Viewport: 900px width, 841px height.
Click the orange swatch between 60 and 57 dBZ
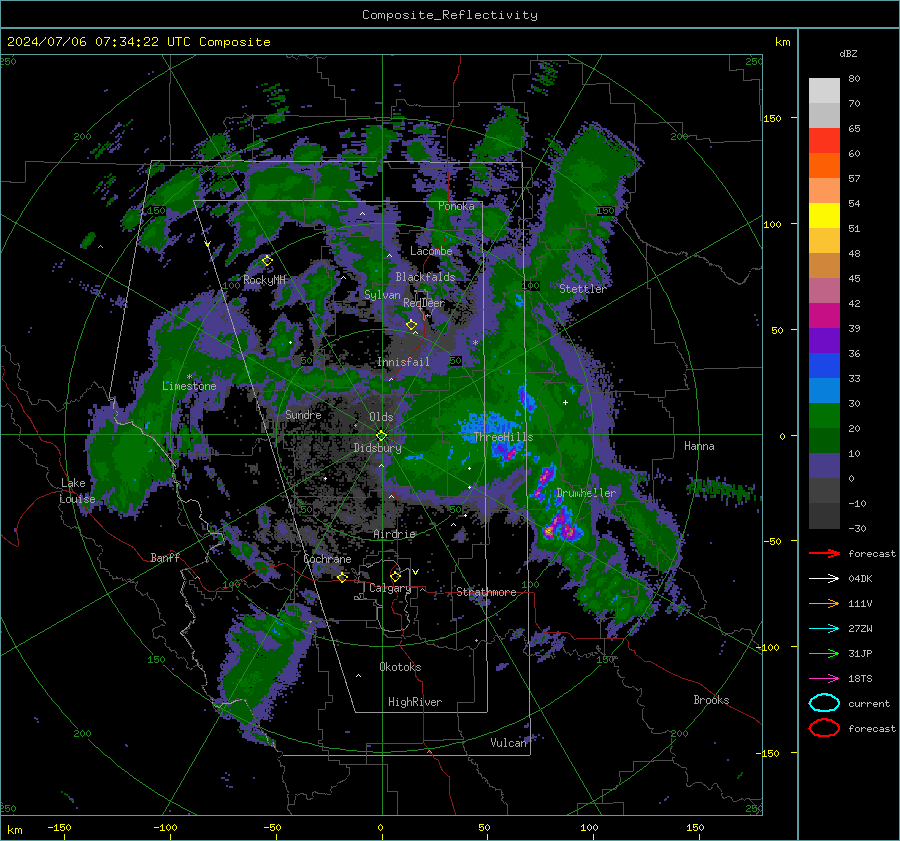pyautogui.click(x=824, y=165)
